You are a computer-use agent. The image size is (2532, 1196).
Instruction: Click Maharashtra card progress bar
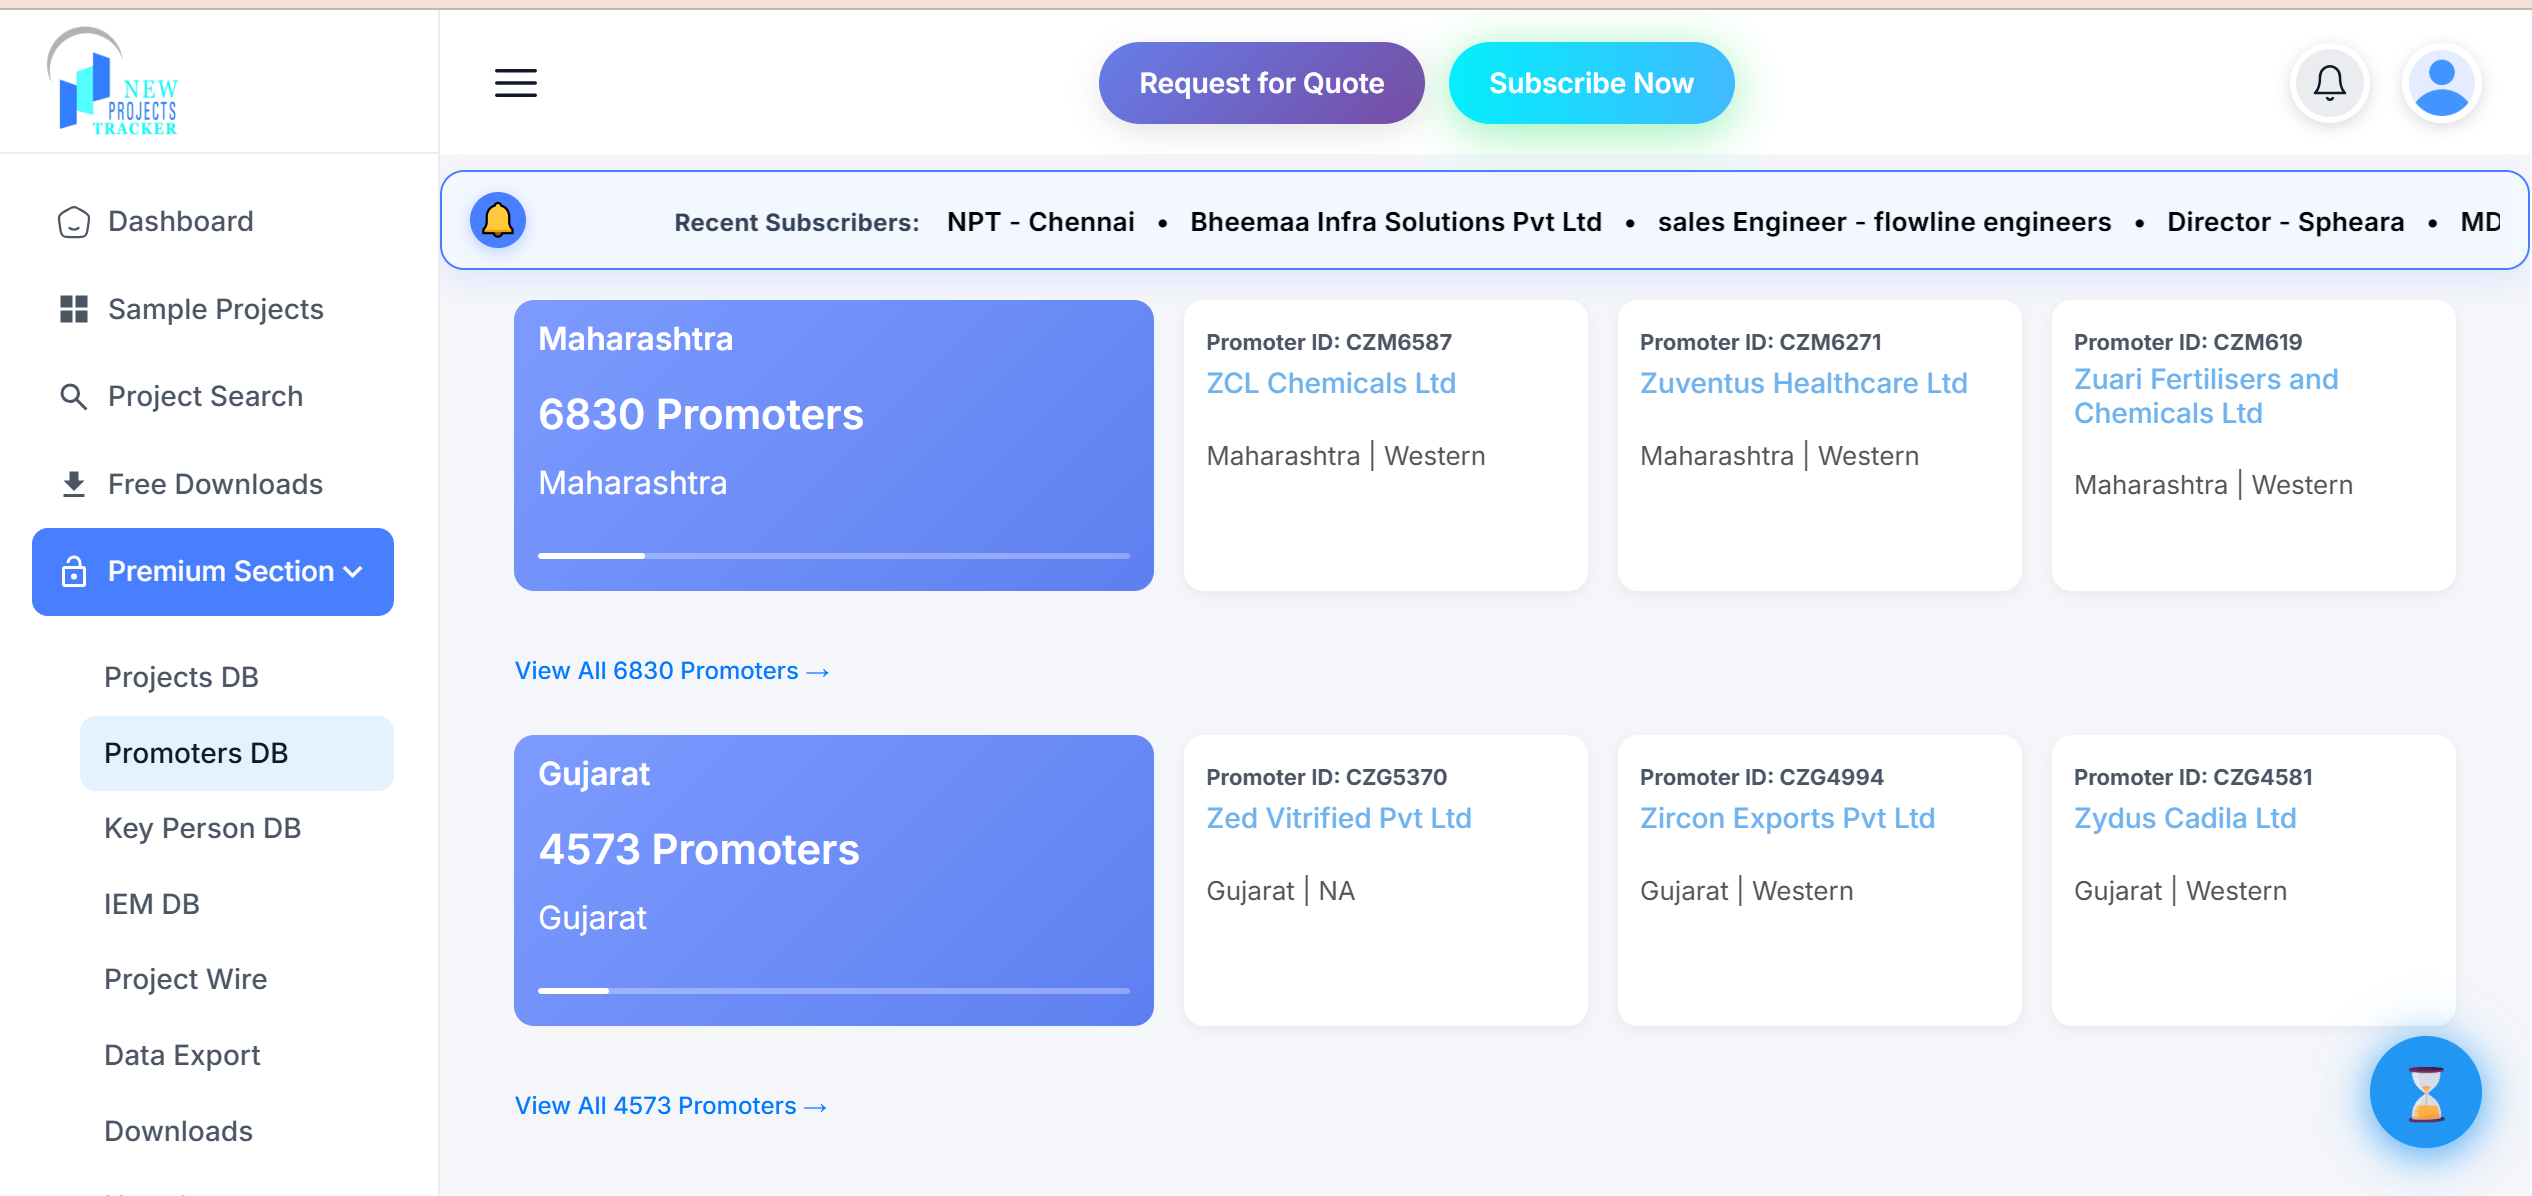pyautogui.click(x=834, y=555)
